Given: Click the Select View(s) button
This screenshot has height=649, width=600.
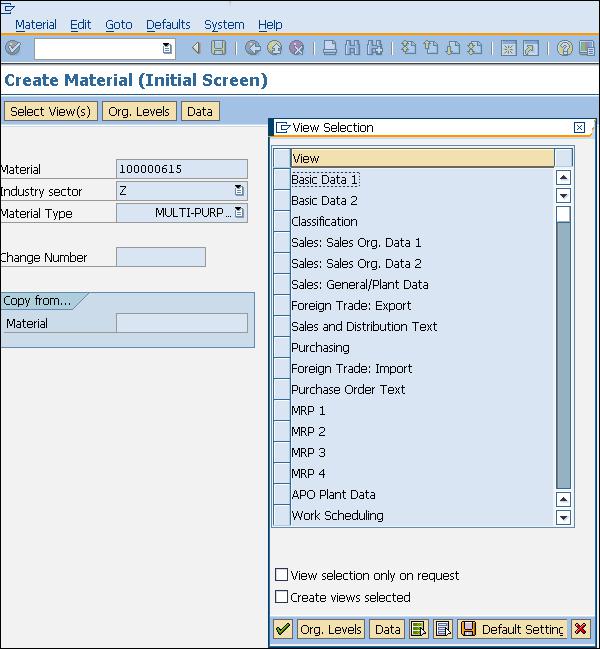Looking at the screenshot, I should coord(50,111).
